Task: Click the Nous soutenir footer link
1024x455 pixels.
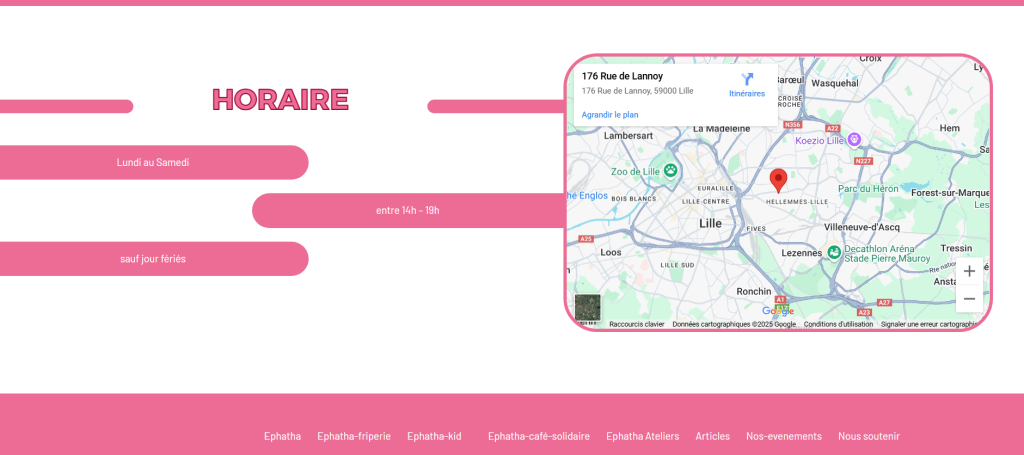Action: pos(869,436)
